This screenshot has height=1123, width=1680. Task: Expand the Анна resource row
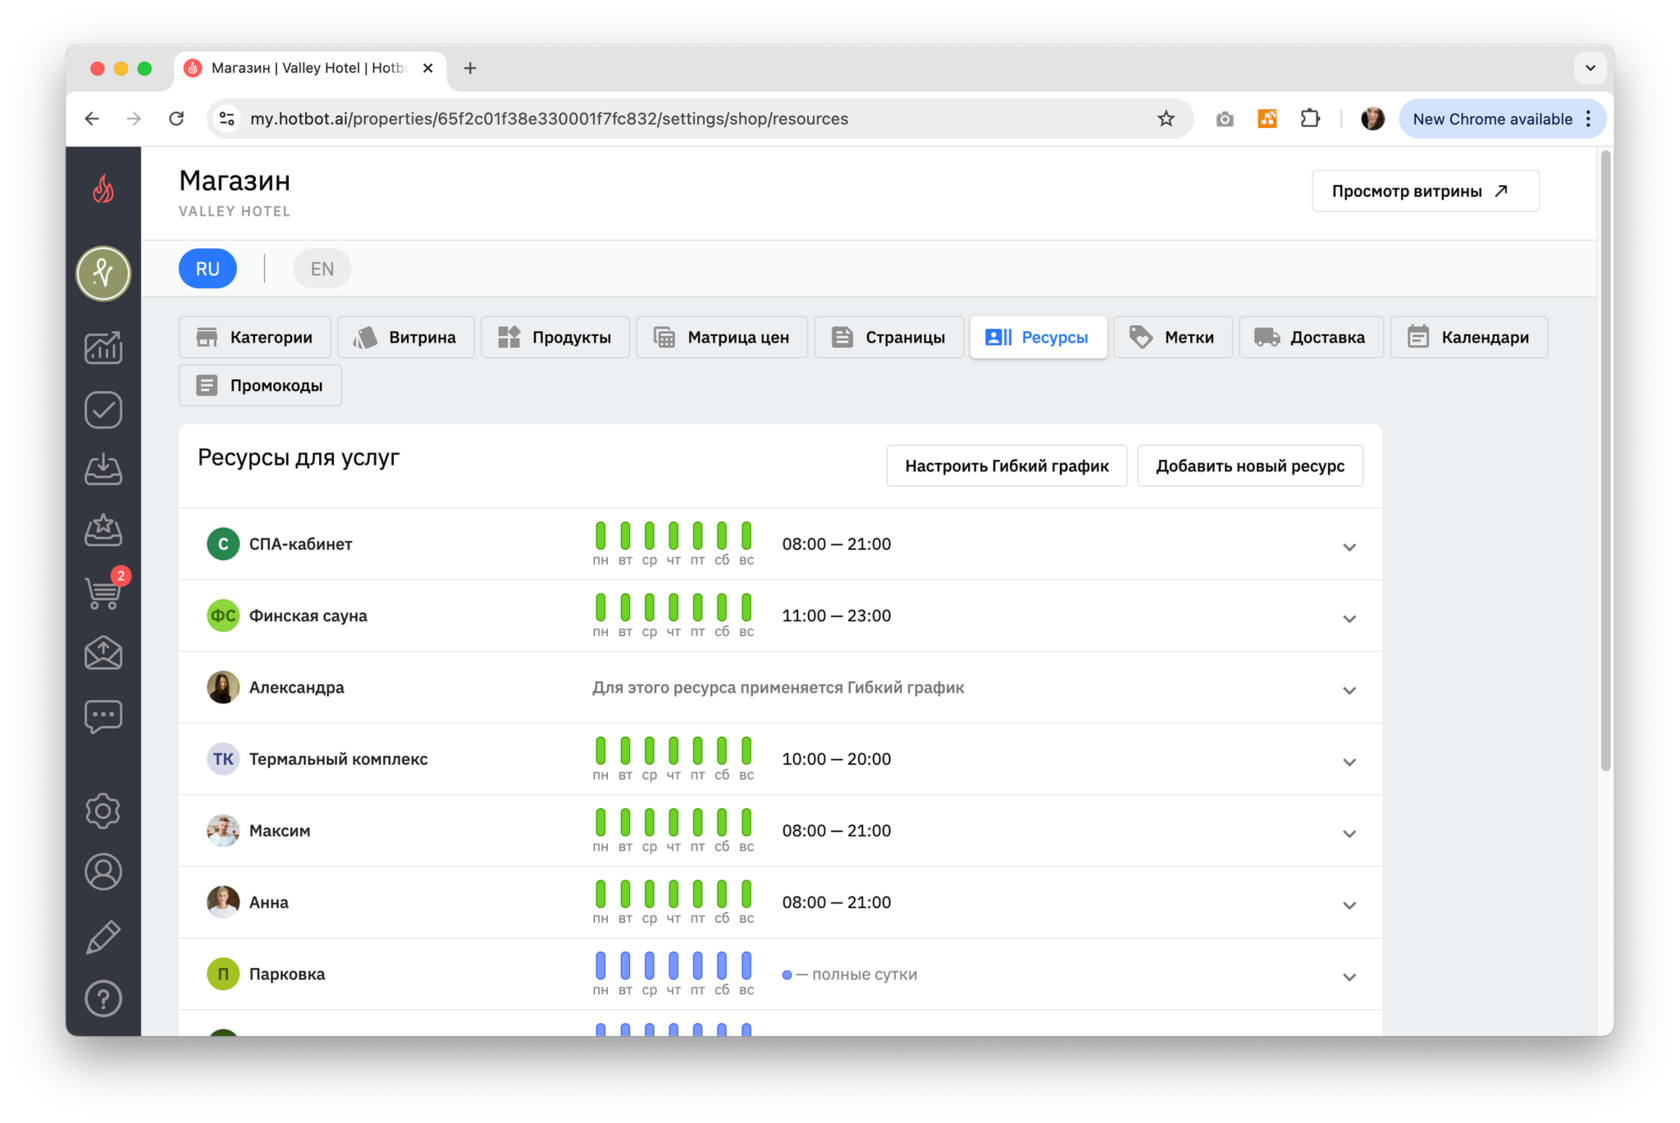pos(1349,905)
